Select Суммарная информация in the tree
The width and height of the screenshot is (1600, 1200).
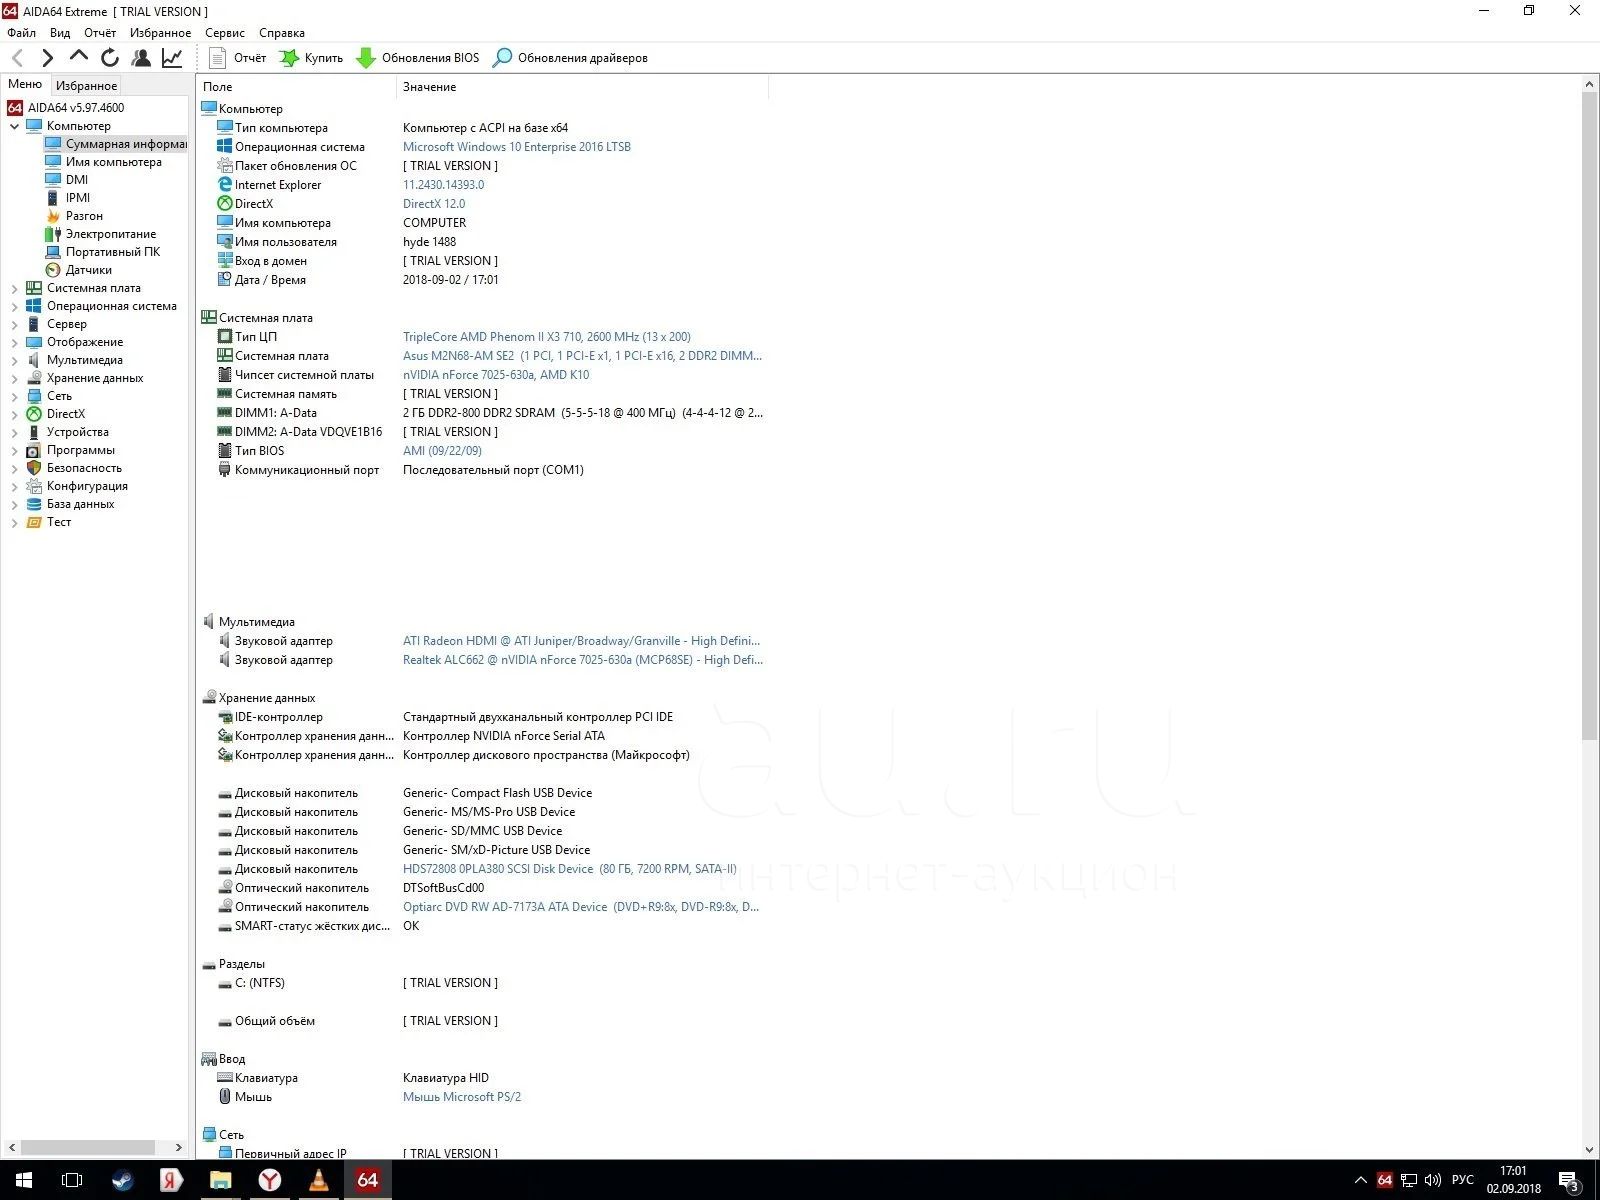pos(115,144)
